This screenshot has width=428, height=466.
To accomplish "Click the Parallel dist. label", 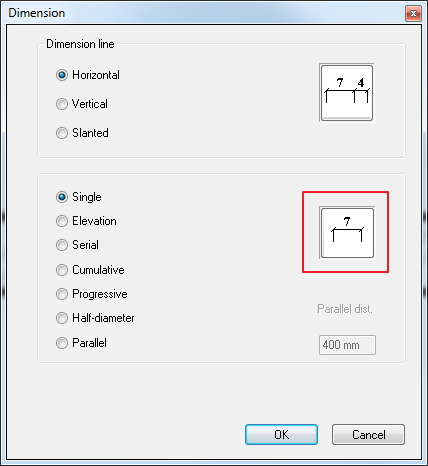I will [345, 309].
